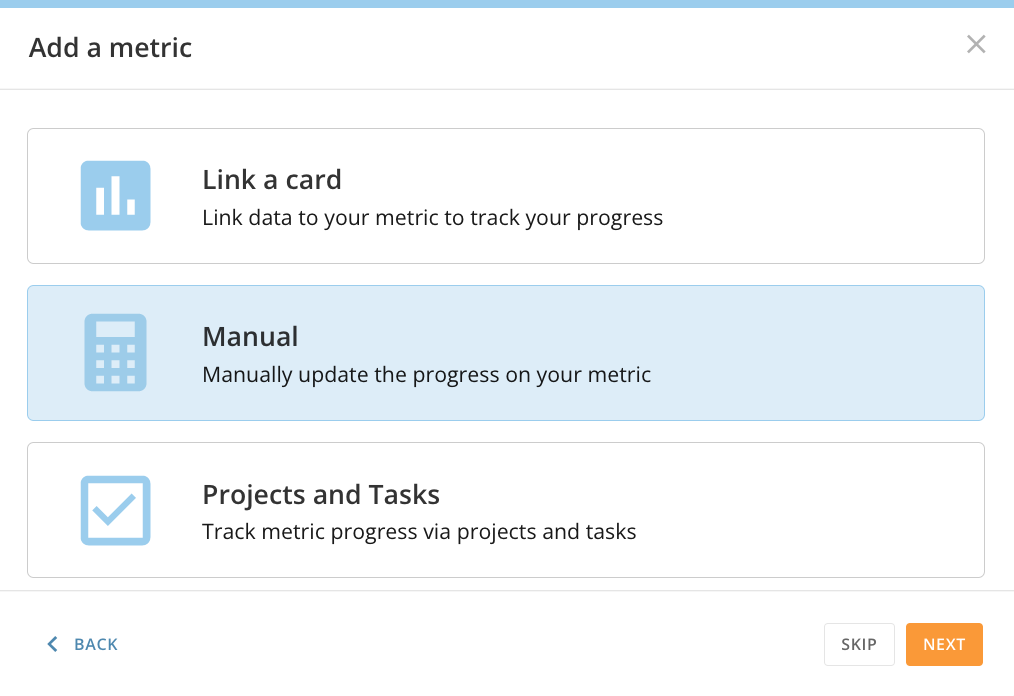The image size is (1014, 696).
Task: Select the "Link a card" heading
Action: pos(272,180)
